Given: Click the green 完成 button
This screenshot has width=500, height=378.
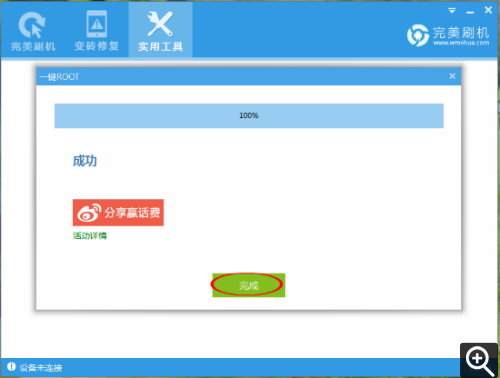Looking at the screenshot, I should coord(249,285).
